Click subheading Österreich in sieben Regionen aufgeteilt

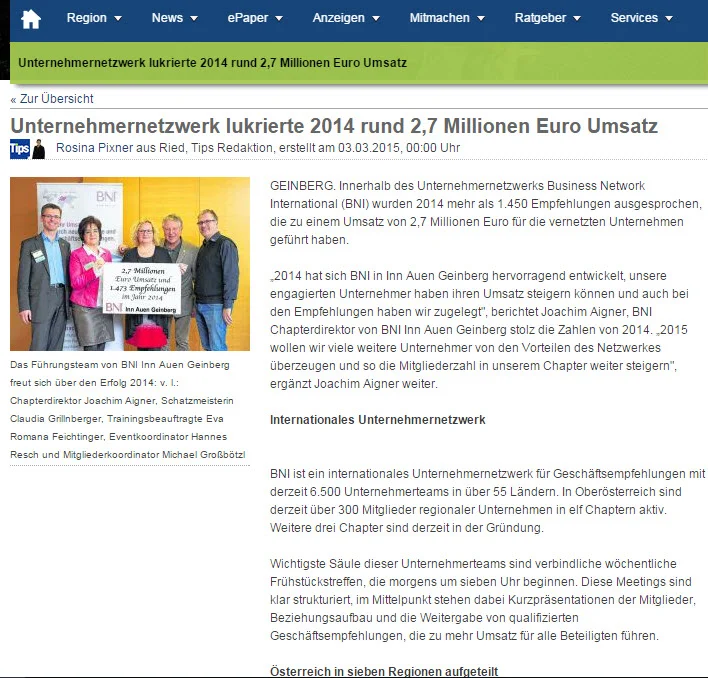(384, 671)
